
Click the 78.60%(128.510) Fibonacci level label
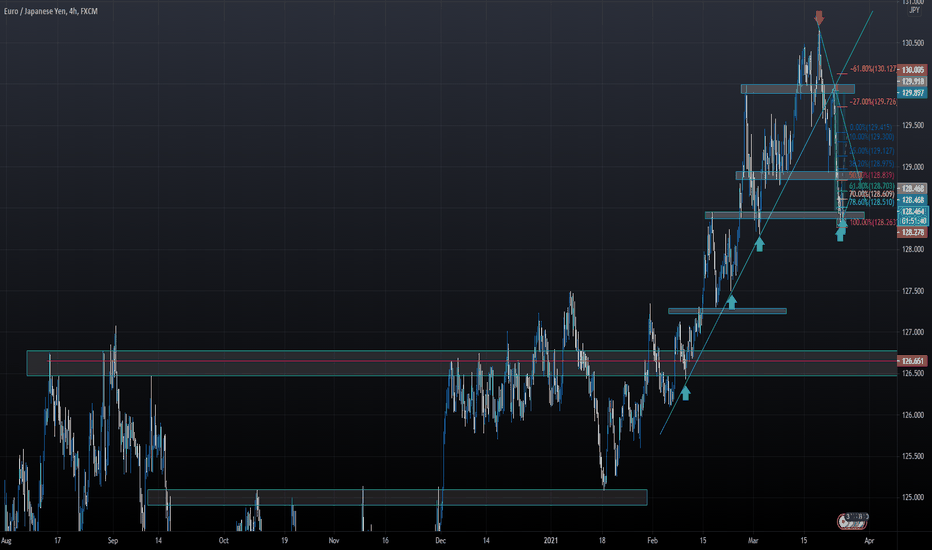[x=871, y=202]
